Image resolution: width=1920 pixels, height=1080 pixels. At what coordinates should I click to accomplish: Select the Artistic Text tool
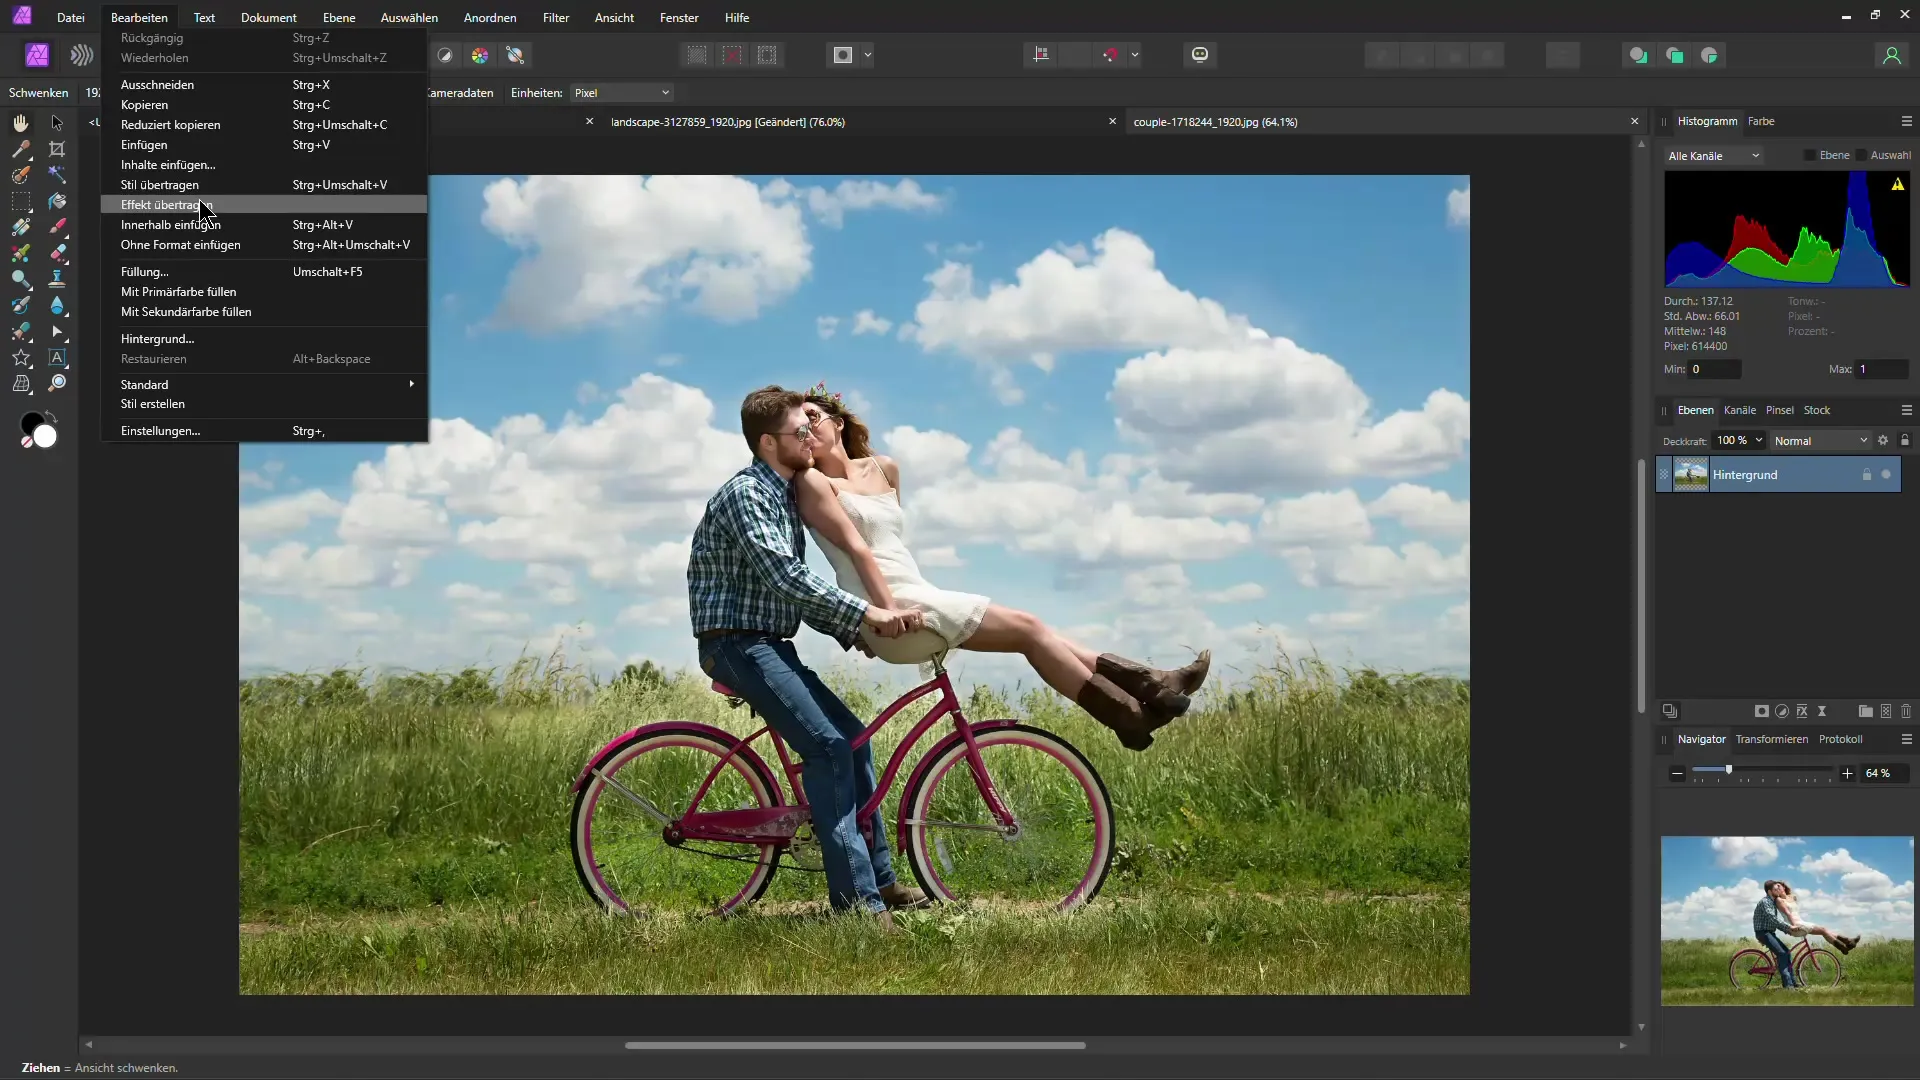tap(57, 357)
